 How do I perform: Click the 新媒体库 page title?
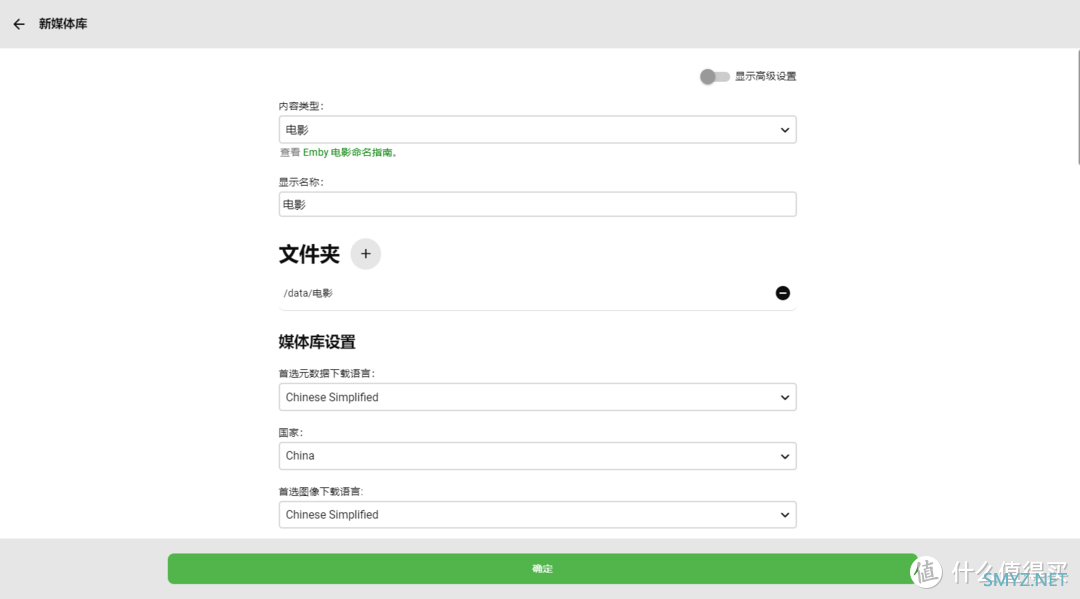[63, 24]
